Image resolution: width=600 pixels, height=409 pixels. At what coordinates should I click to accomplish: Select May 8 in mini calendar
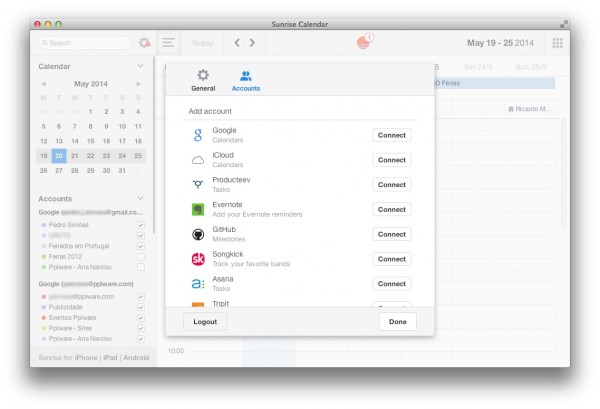click(90, 126)
